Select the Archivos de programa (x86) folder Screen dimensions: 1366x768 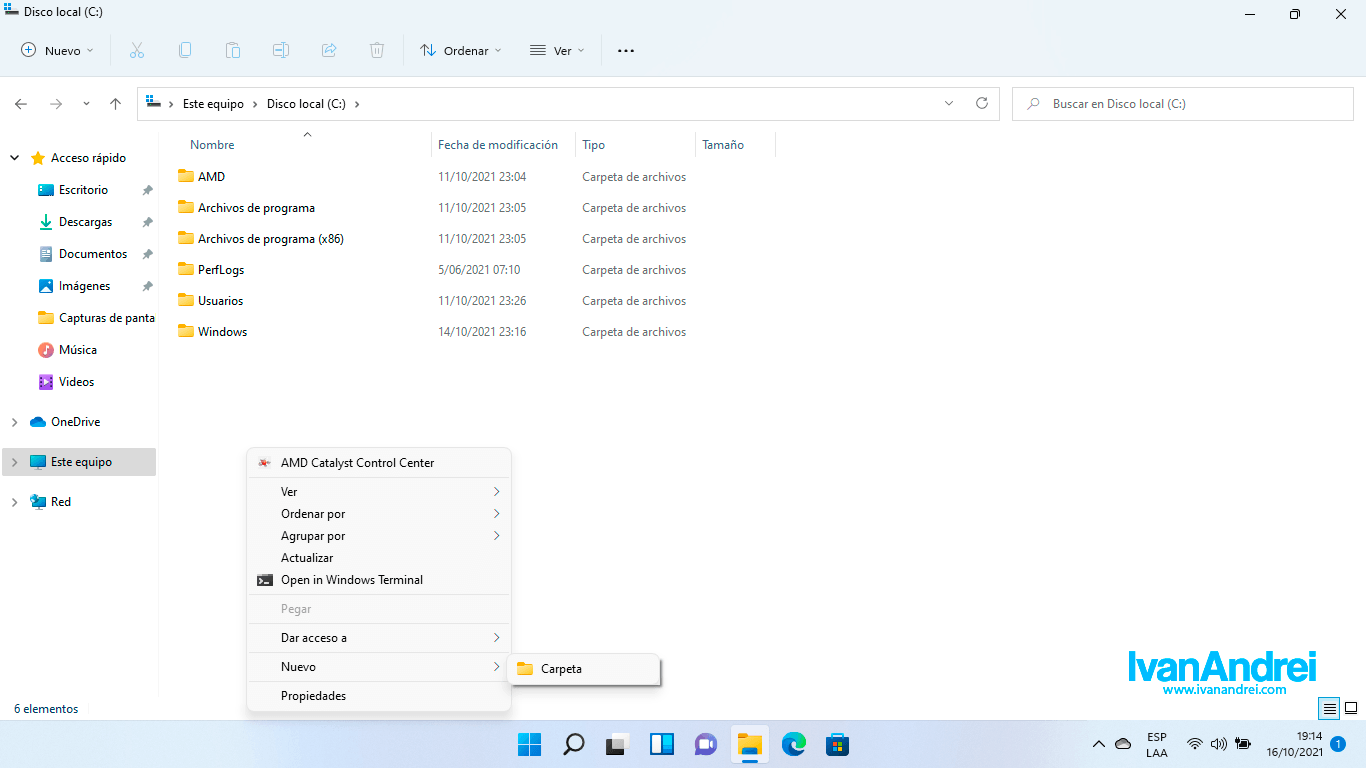(270, 239)
